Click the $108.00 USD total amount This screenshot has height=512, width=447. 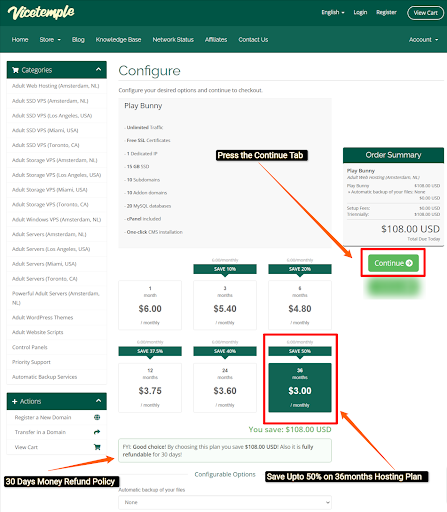(410, 229)
